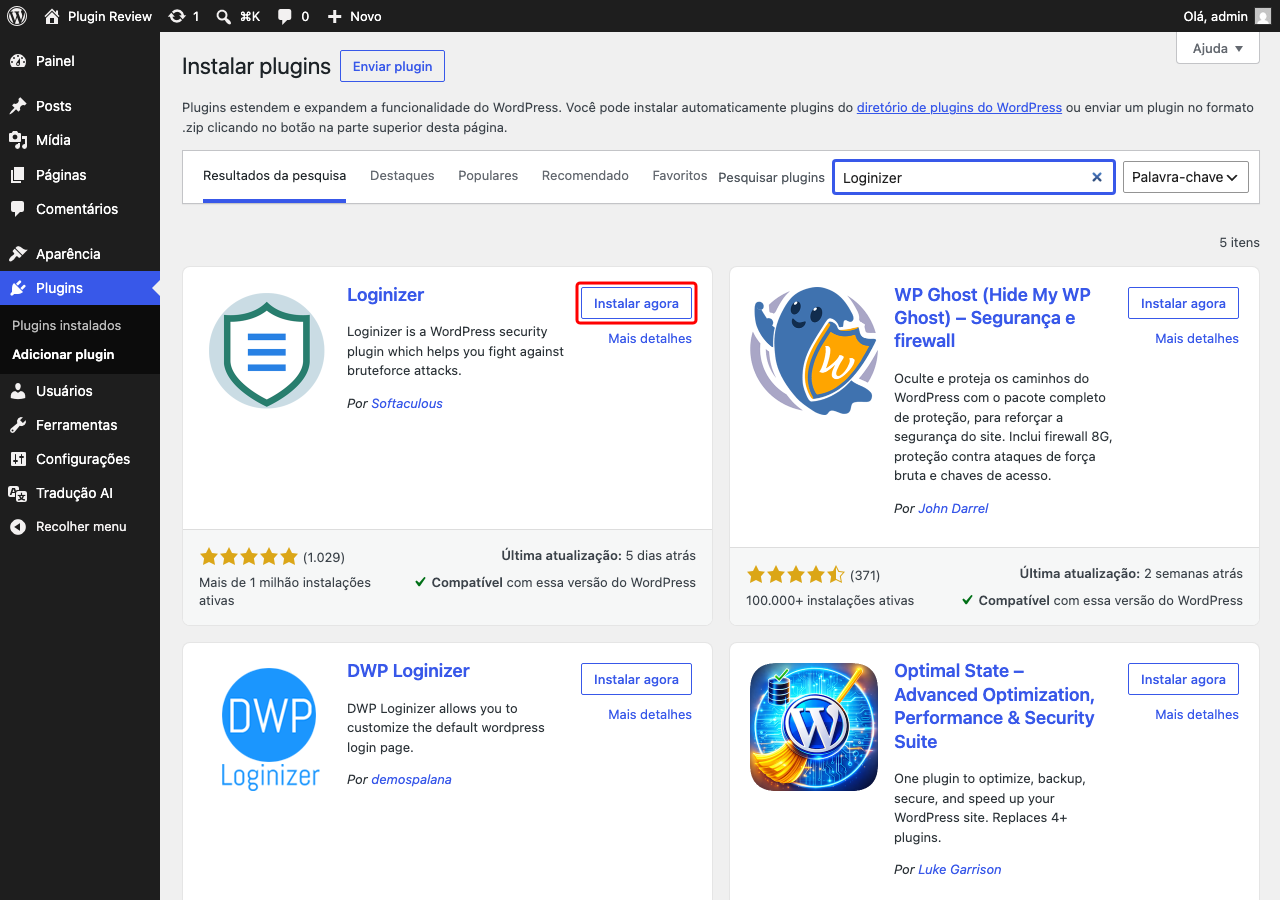
Task: Click Mais de 1 milhão instalações ativas
Action: (x=285, y=591)
